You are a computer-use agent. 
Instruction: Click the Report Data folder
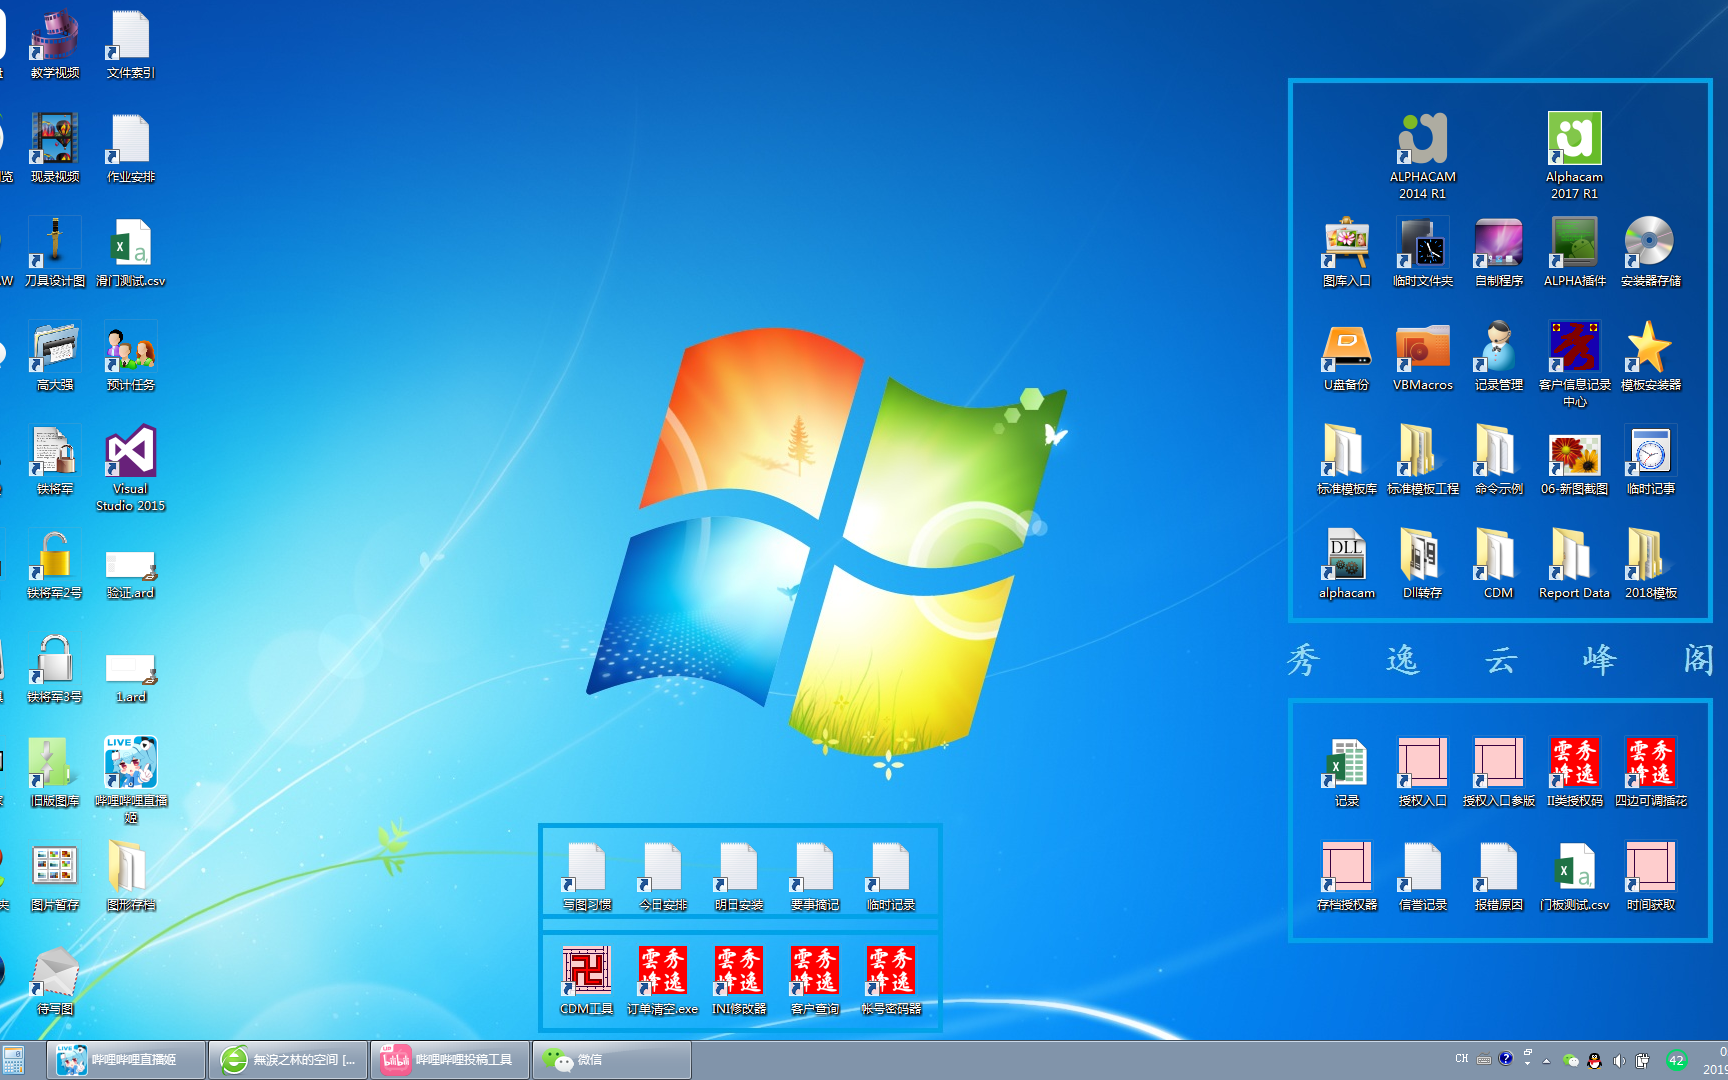point(1574,564)
